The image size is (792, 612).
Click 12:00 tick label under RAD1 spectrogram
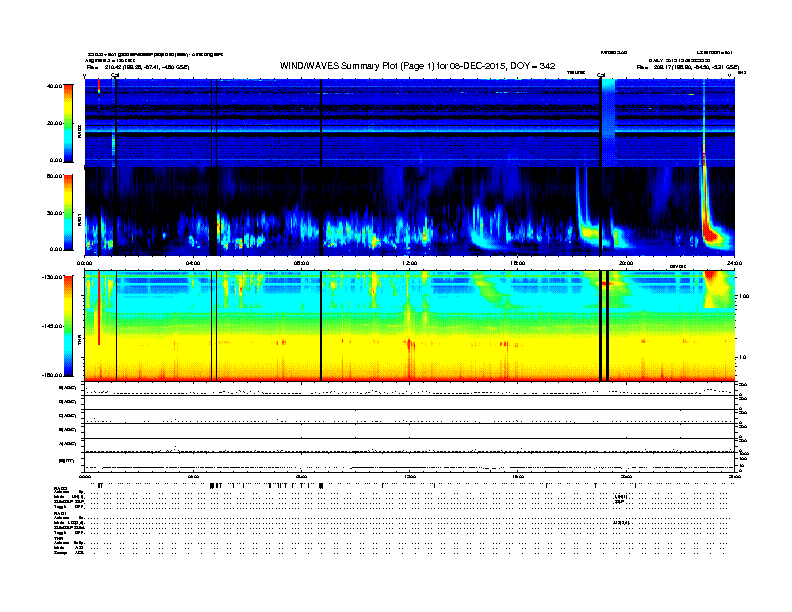coord(410,263)
